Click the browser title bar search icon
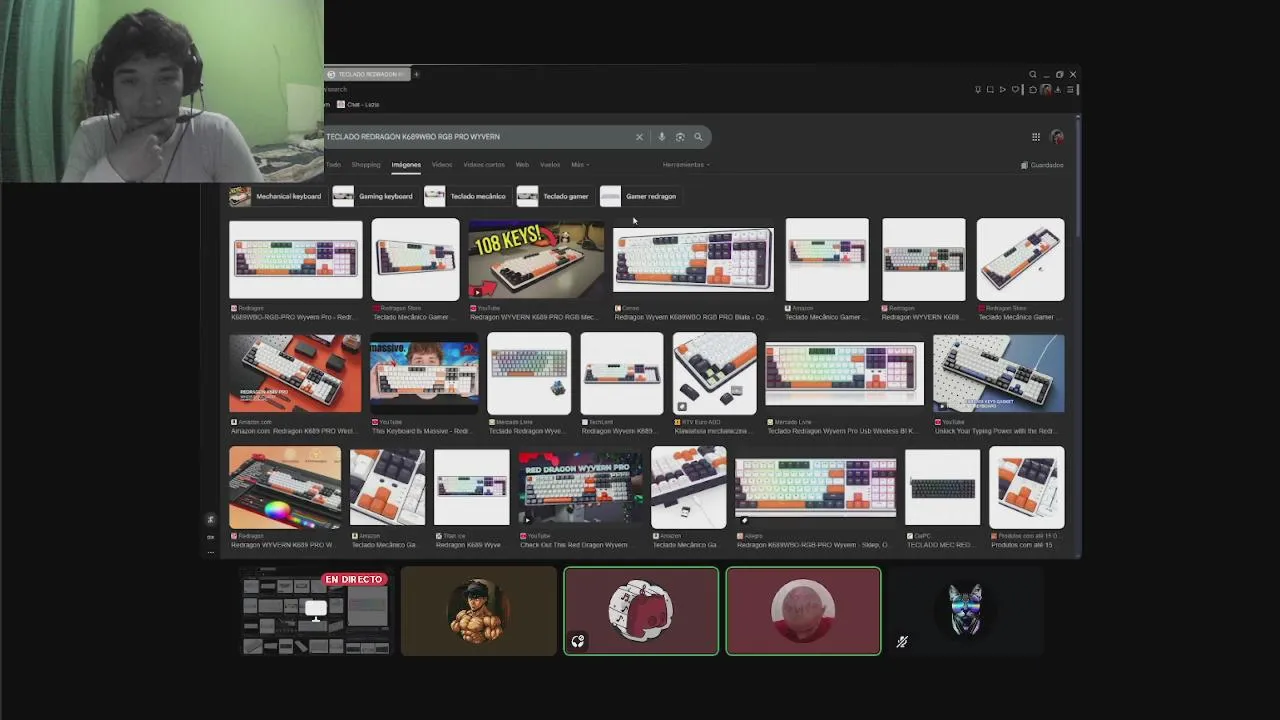Screen dimensions: 1280x720 coord(1033,74)
